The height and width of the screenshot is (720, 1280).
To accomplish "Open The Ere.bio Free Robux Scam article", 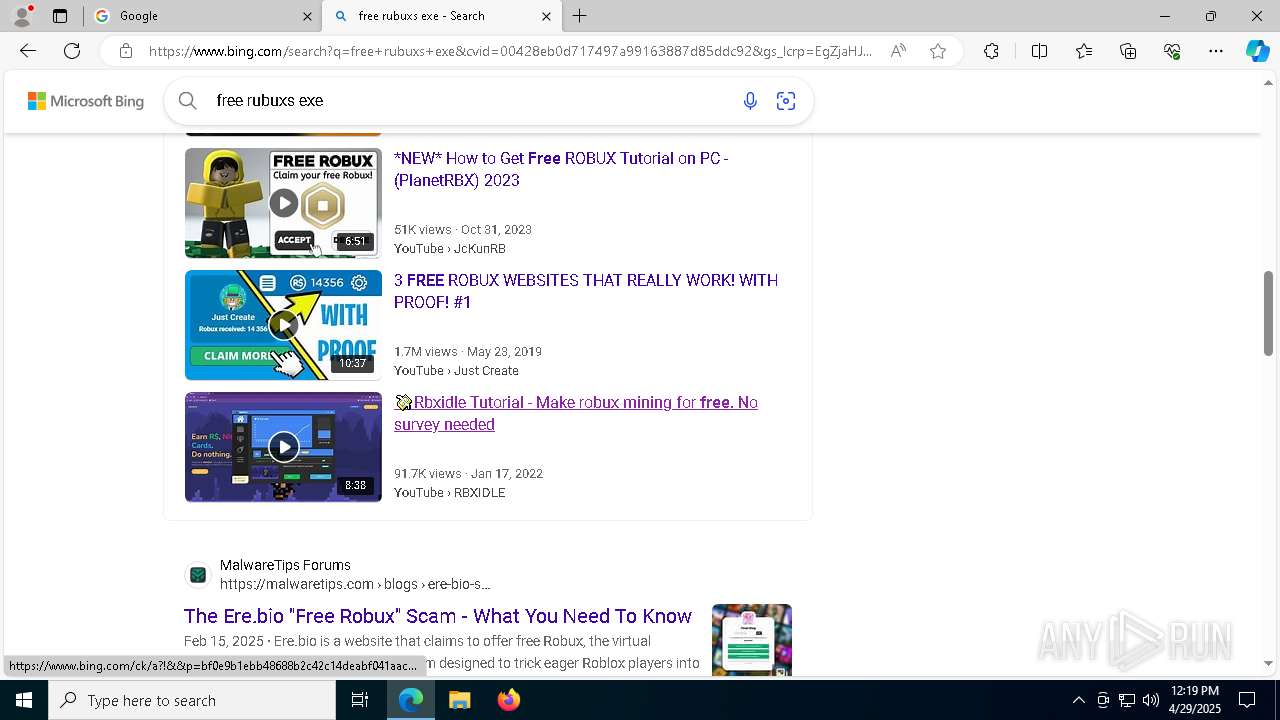I will click(x=438, y=616).
